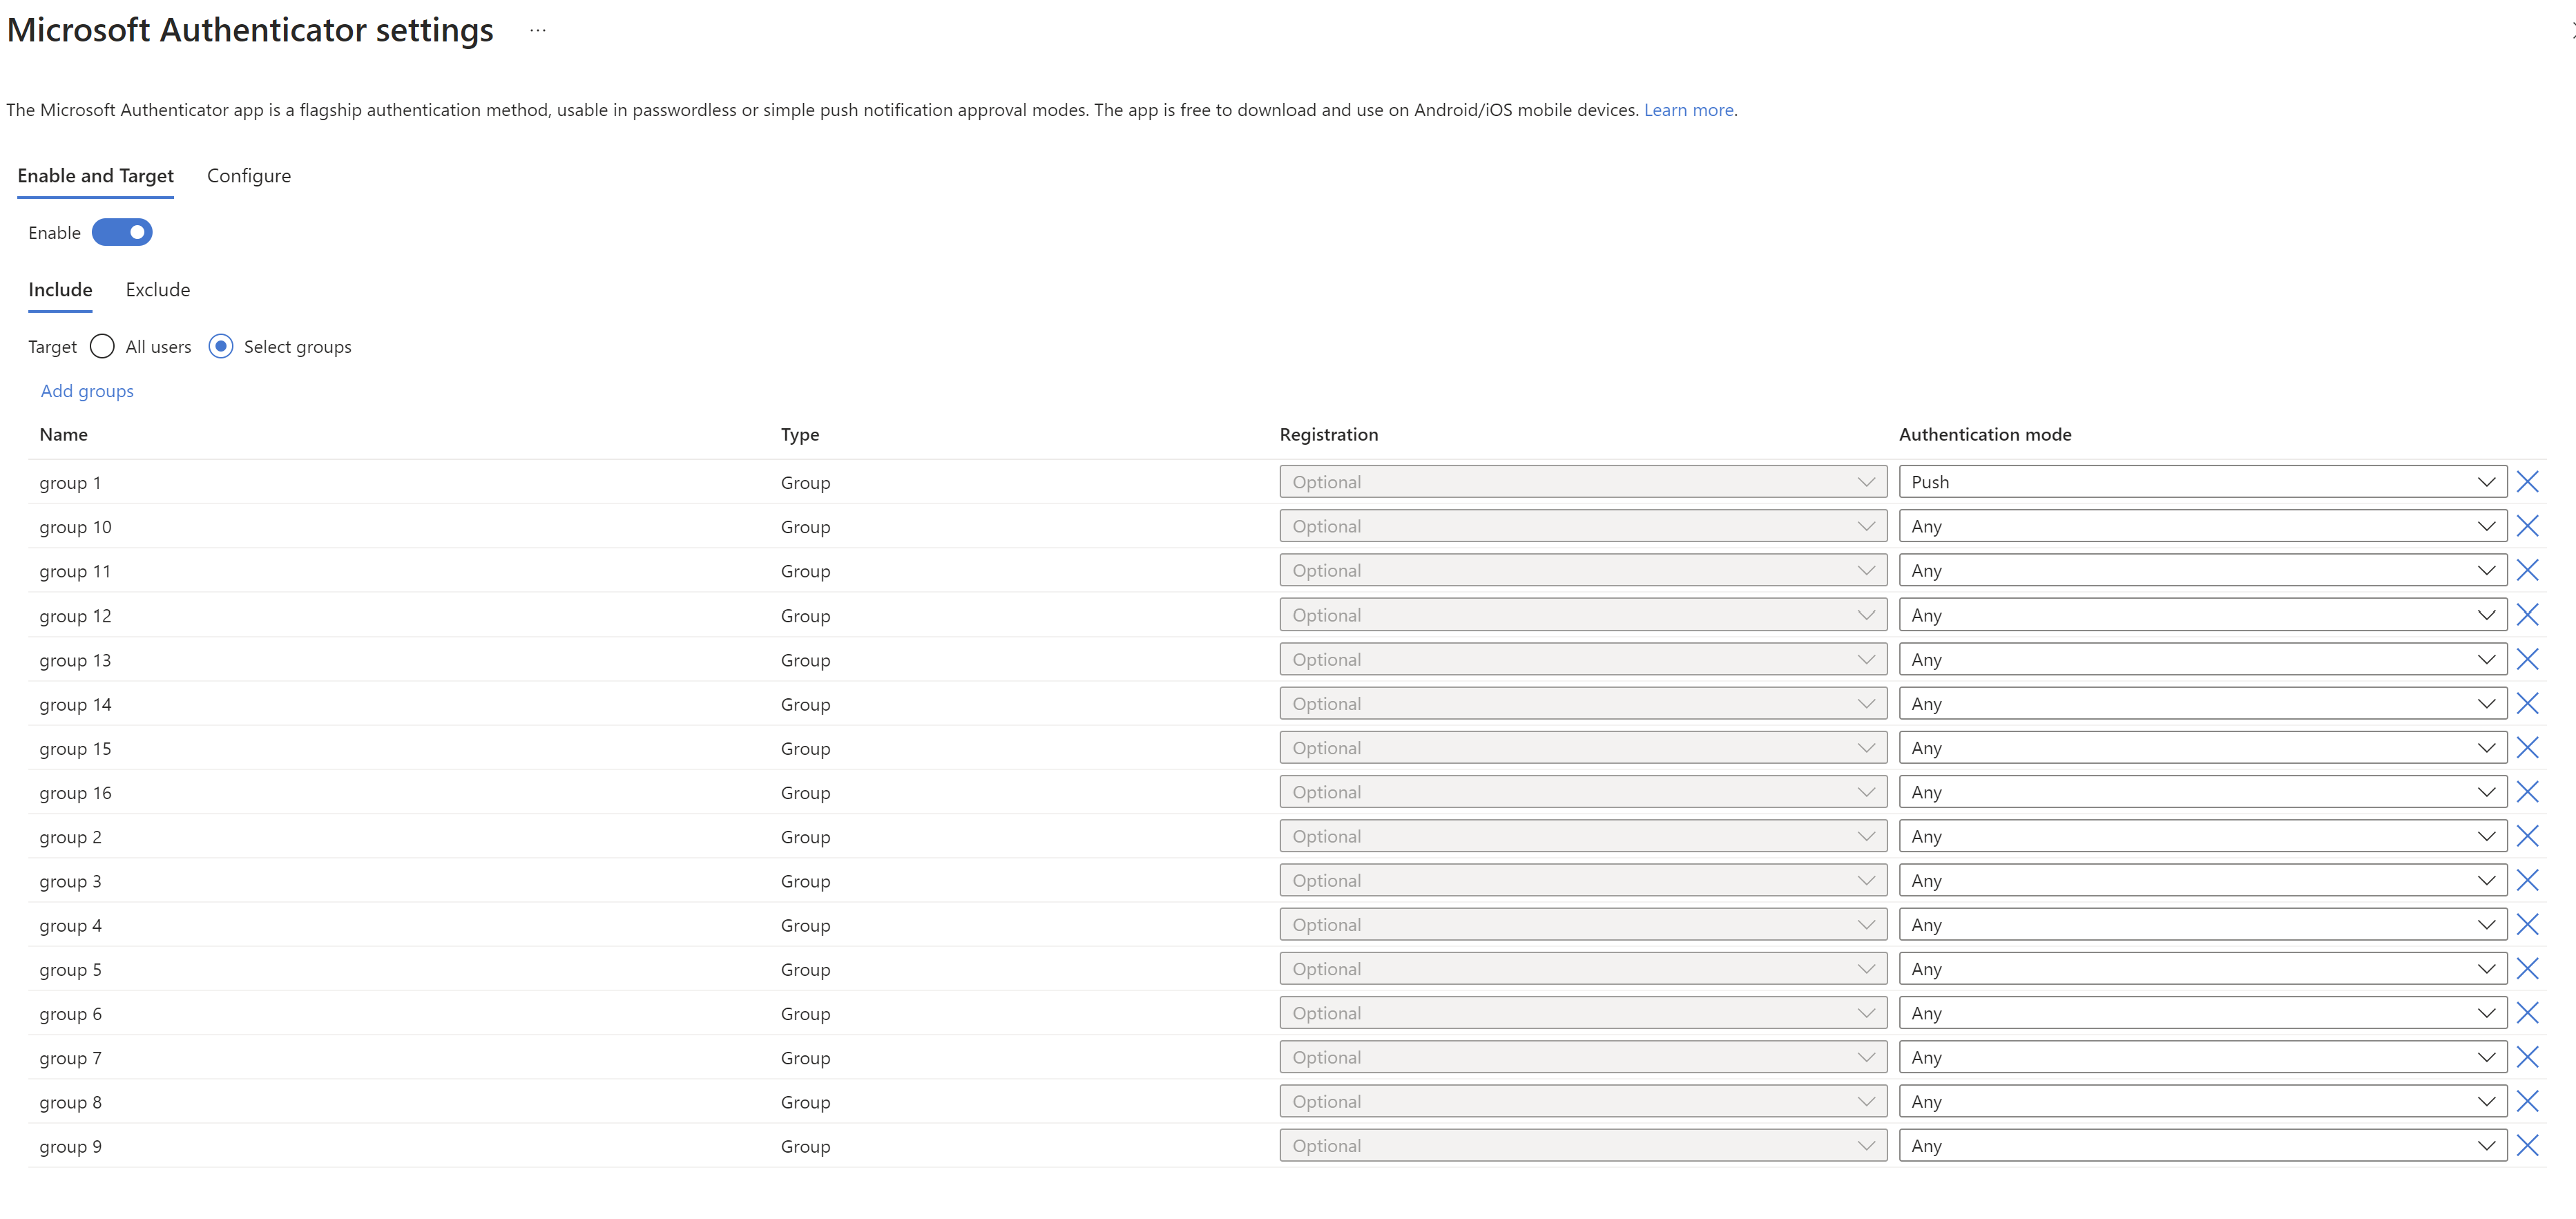Open Authentication mode dropdown for group 5
Viewport: 2576px width, 1219px height.
click(x=2202, y=969)
